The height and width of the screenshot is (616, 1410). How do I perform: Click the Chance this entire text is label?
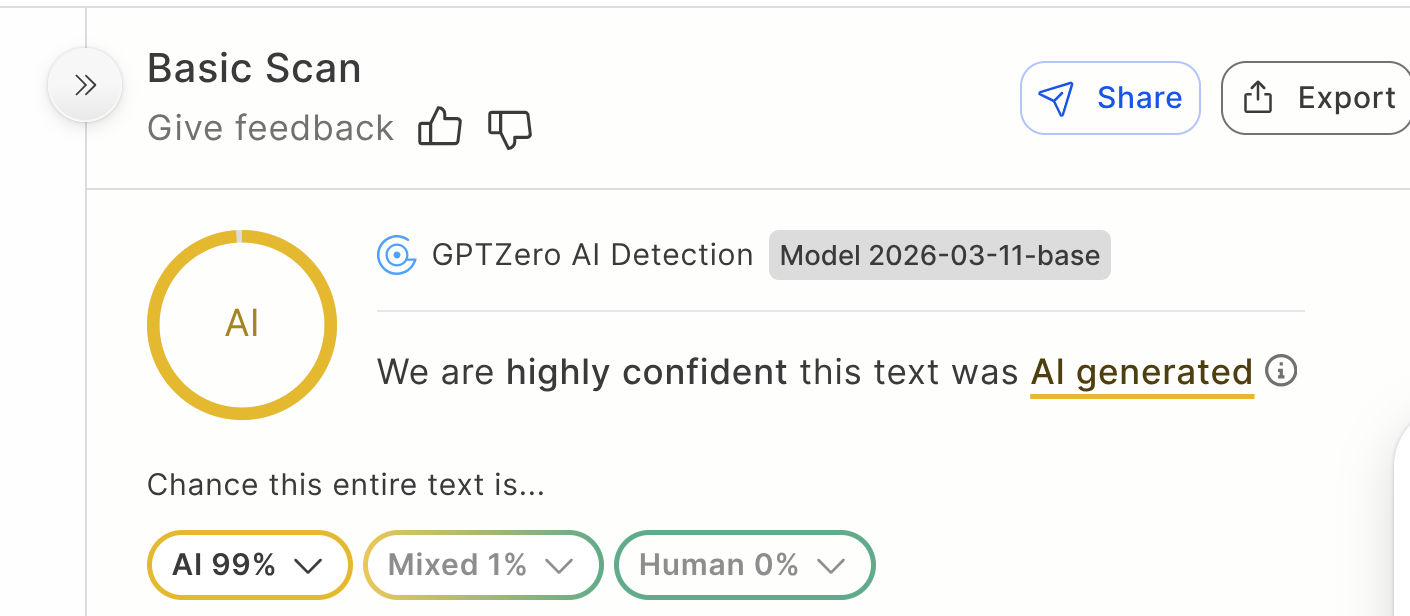(x=345, y=485)
